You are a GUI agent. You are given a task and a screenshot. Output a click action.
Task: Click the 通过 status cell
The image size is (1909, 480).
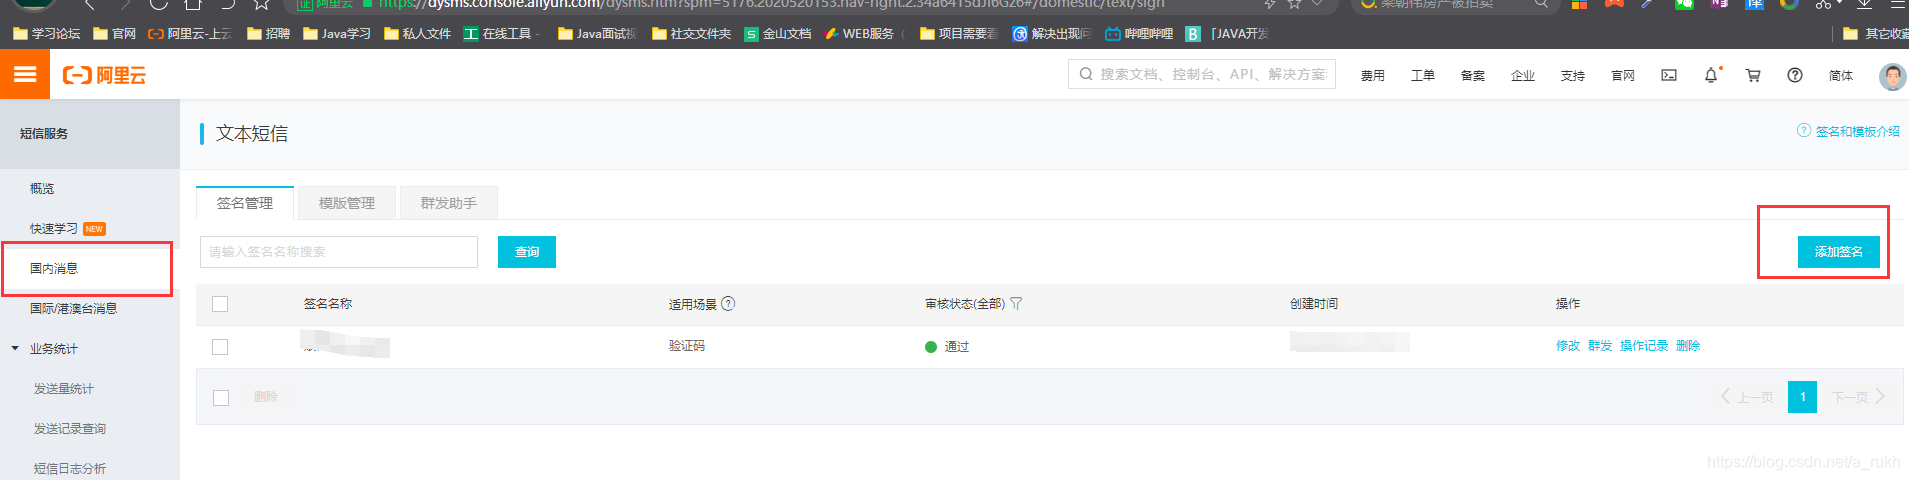[948, 347]
